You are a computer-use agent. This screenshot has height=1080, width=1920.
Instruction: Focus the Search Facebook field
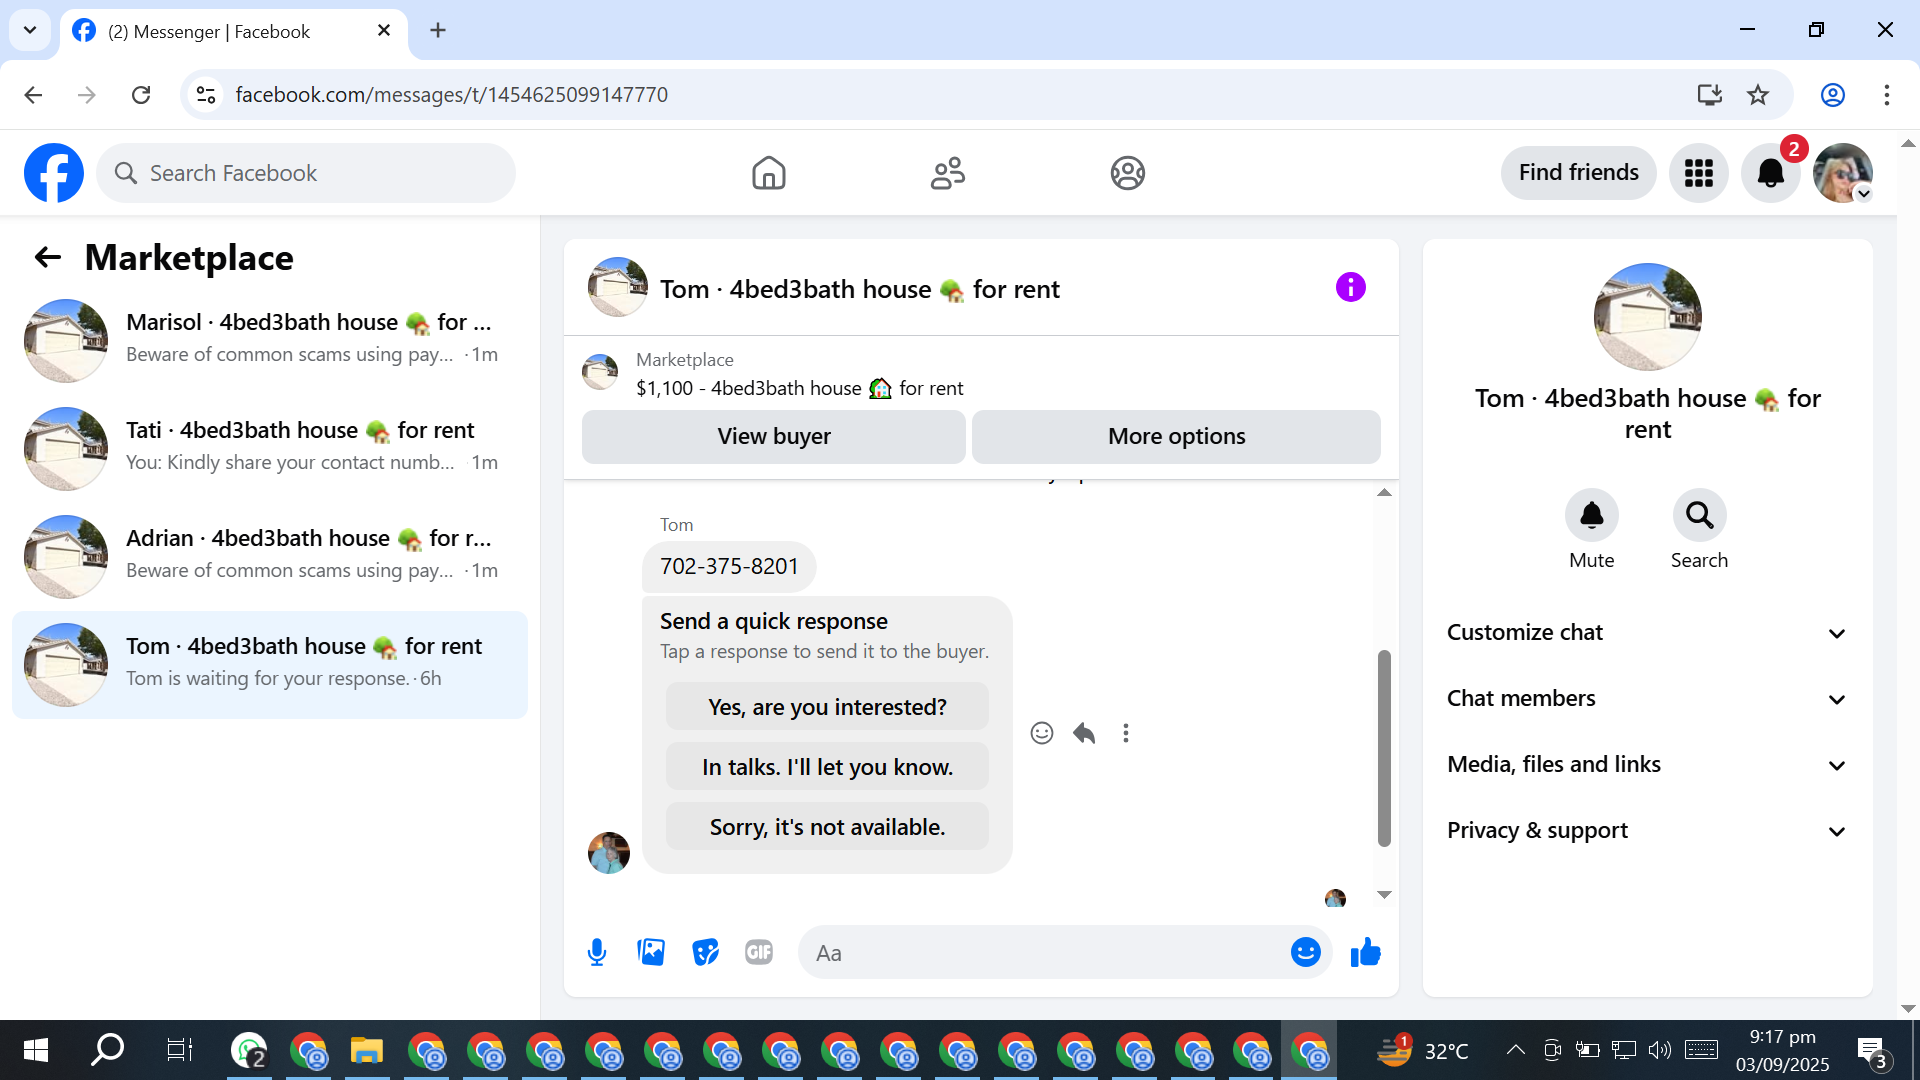coord(306,173)
